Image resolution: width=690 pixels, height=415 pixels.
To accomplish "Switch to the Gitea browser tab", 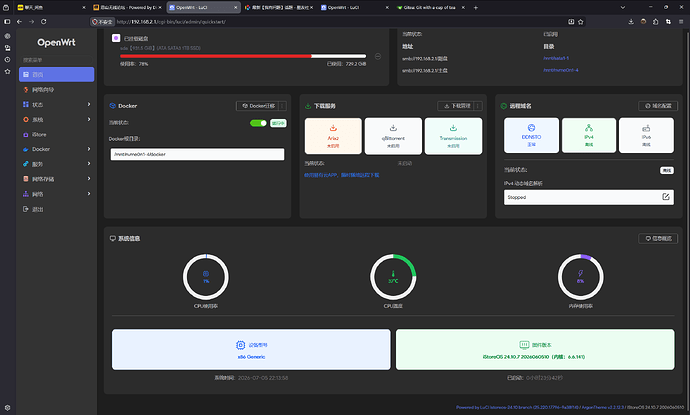I will (429, 7).
